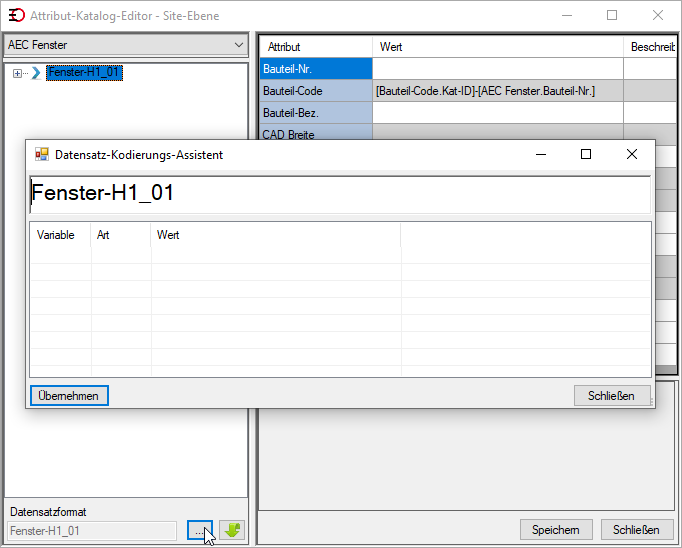Open the AEC Fenster dropdown
This screenshot has width=682, height=548.
(x=126, y=45)
